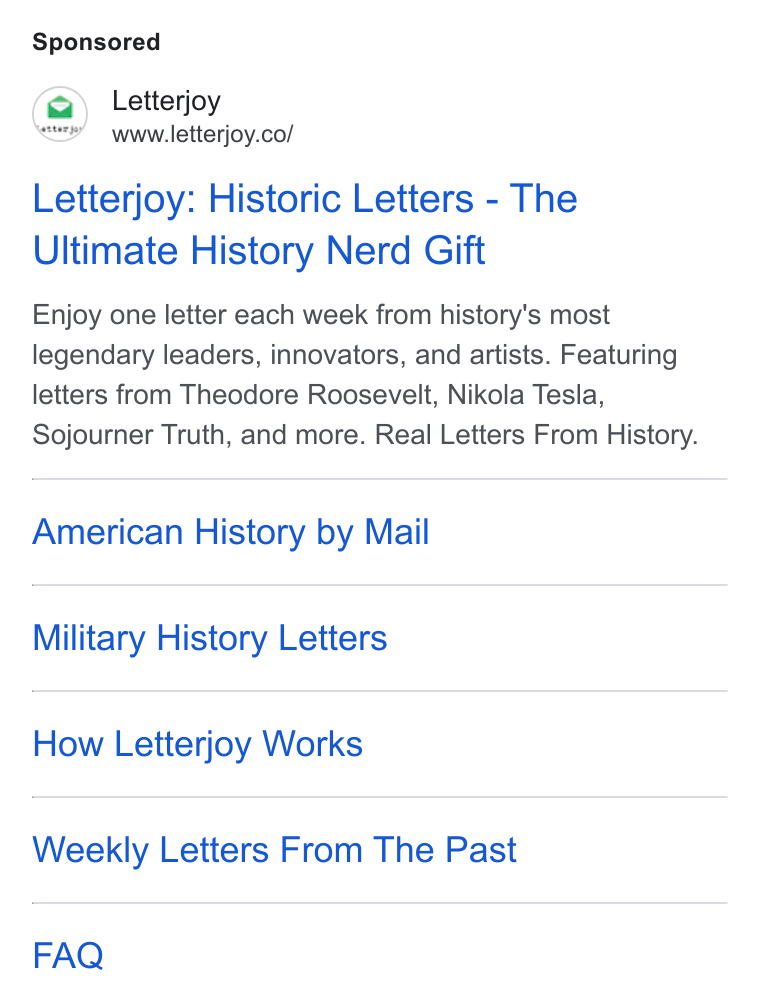The width and height of the screenshot is (760, 1008).
Task: Click the Letterjoy advertiser name
Action: pos(167,101)
